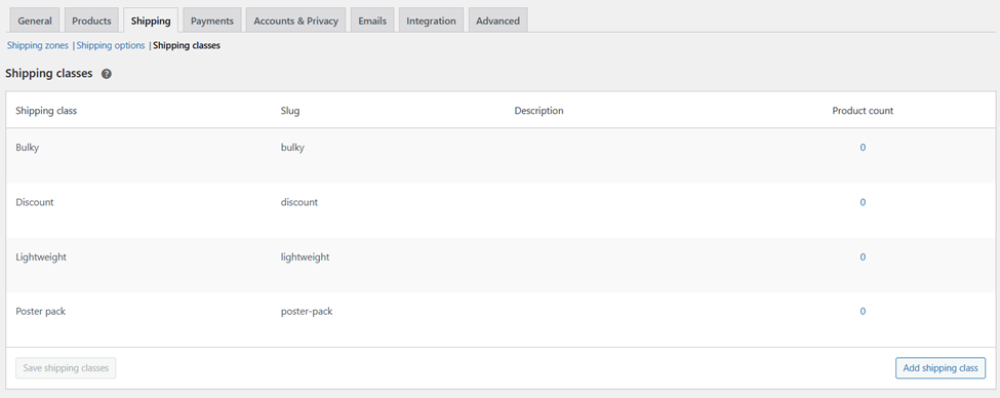Select the Discount shipping class name
1000x398 pixels.
coord(34,202)
